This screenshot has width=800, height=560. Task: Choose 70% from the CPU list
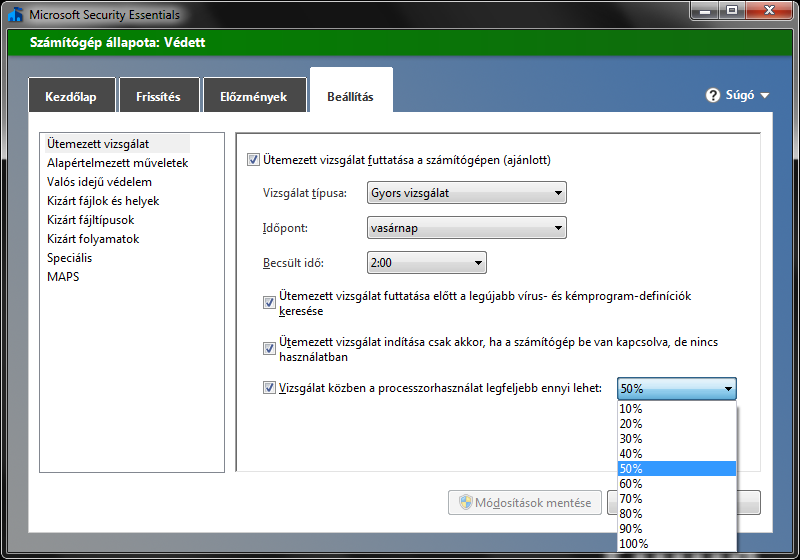(x=677, y=498)
